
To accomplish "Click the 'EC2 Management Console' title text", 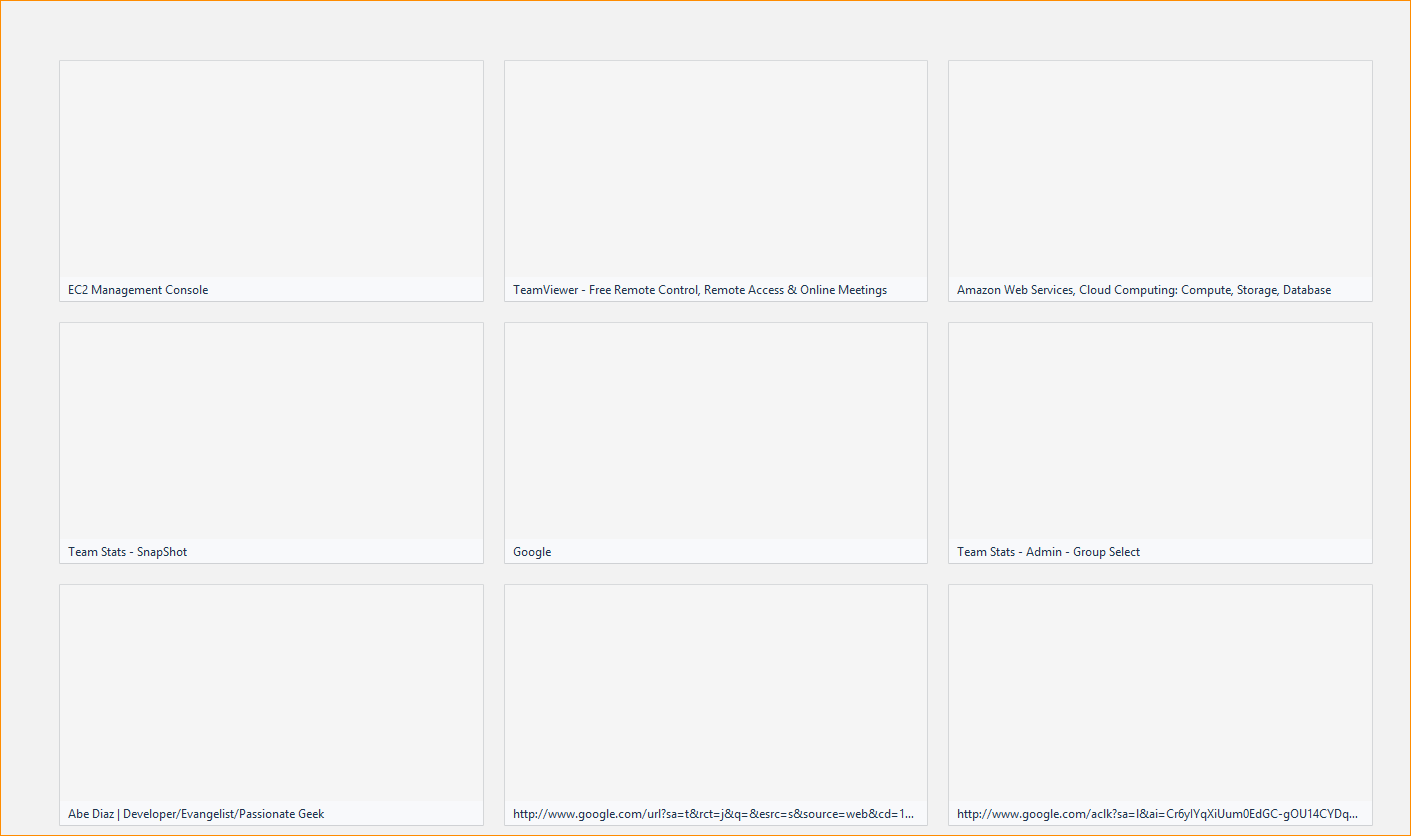I will [x=138, y=290].
